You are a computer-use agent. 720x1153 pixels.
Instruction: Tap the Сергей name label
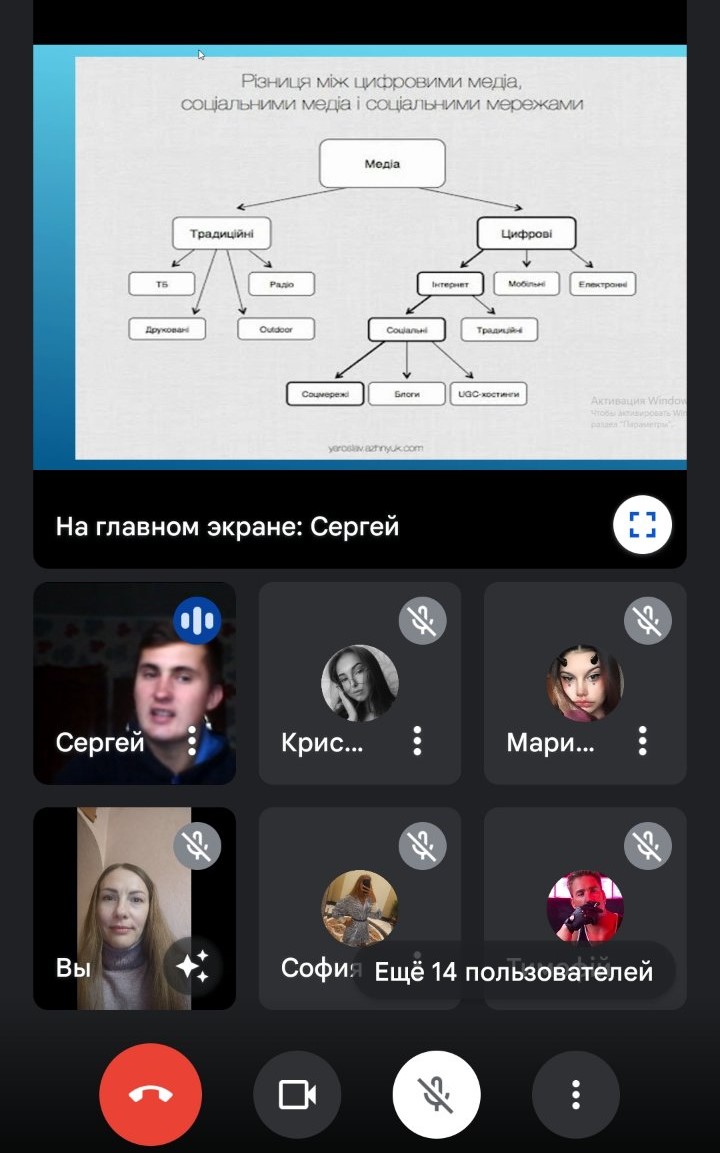pos(99,742)
